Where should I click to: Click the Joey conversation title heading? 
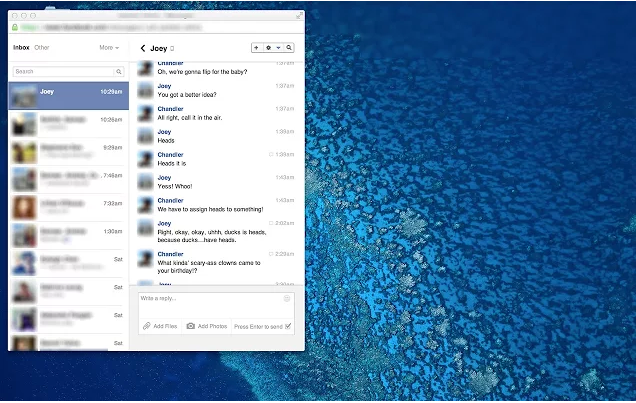click(x=159, y=48)
